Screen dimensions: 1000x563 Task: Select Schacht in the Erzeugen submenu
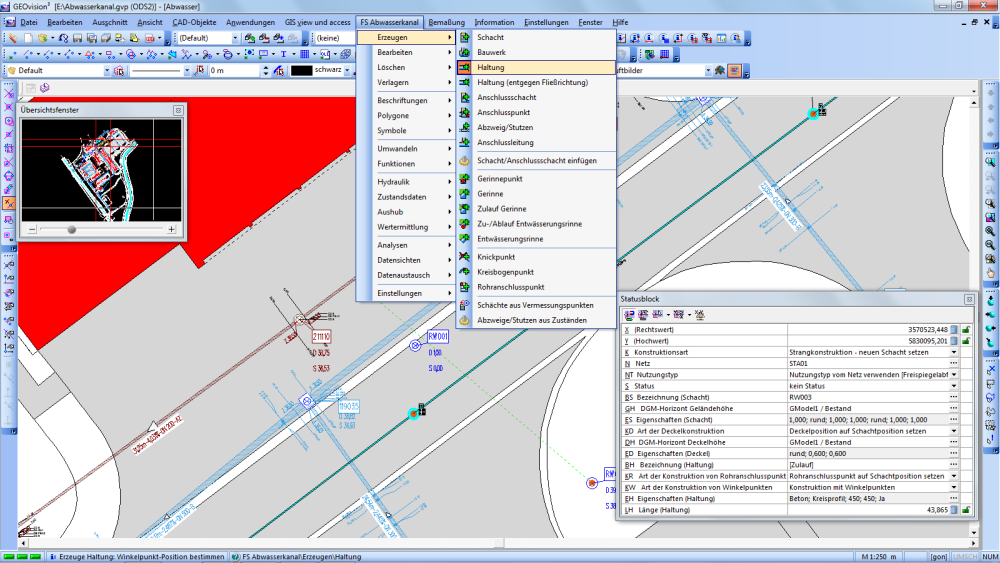coord(490,37)
